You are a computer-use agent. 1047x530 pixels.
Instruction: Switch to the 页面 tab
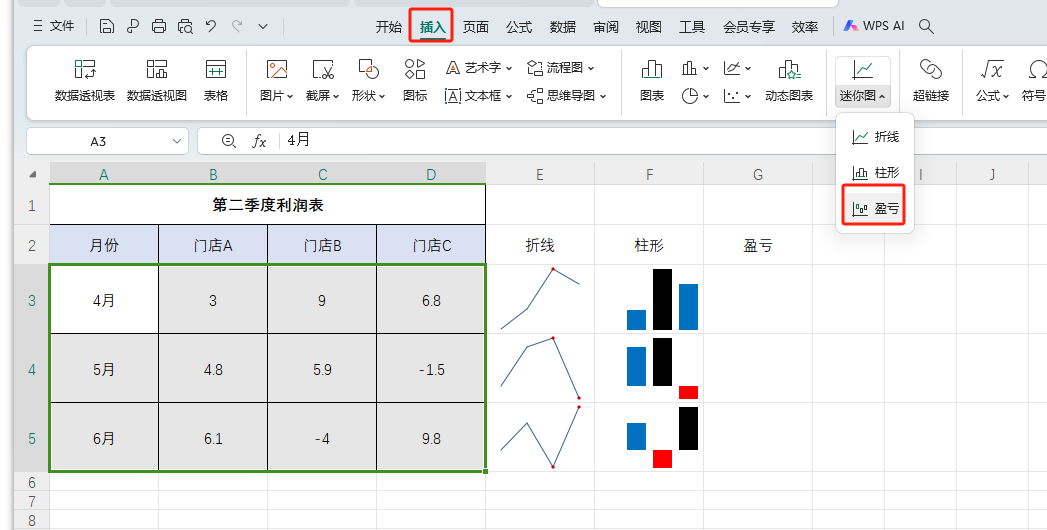475,27
